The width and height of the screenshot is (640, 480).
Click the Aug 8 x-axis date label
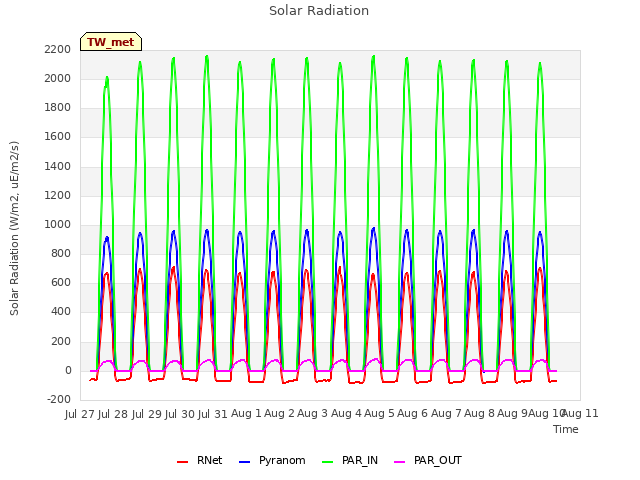point(479,414)
